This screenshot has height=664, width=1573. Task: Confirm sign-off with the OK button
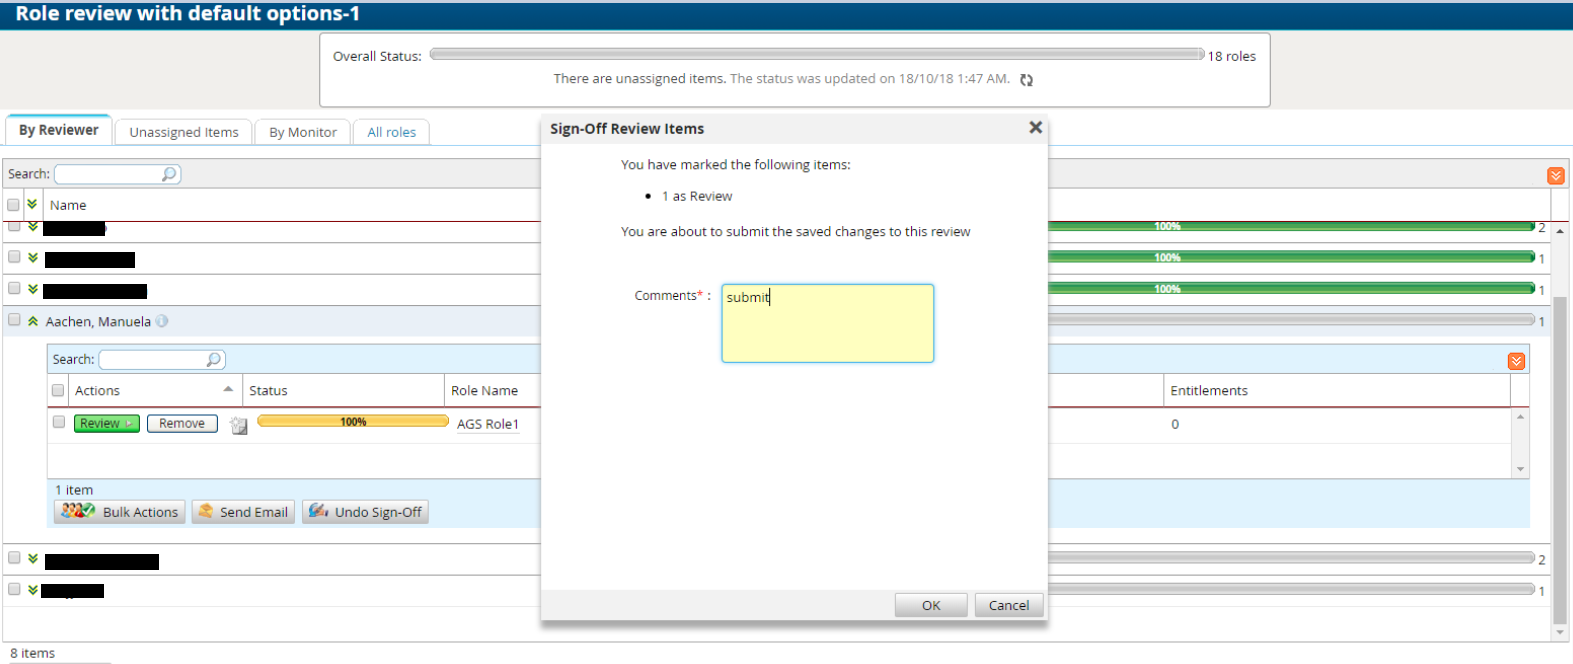(x=930, y=605)
